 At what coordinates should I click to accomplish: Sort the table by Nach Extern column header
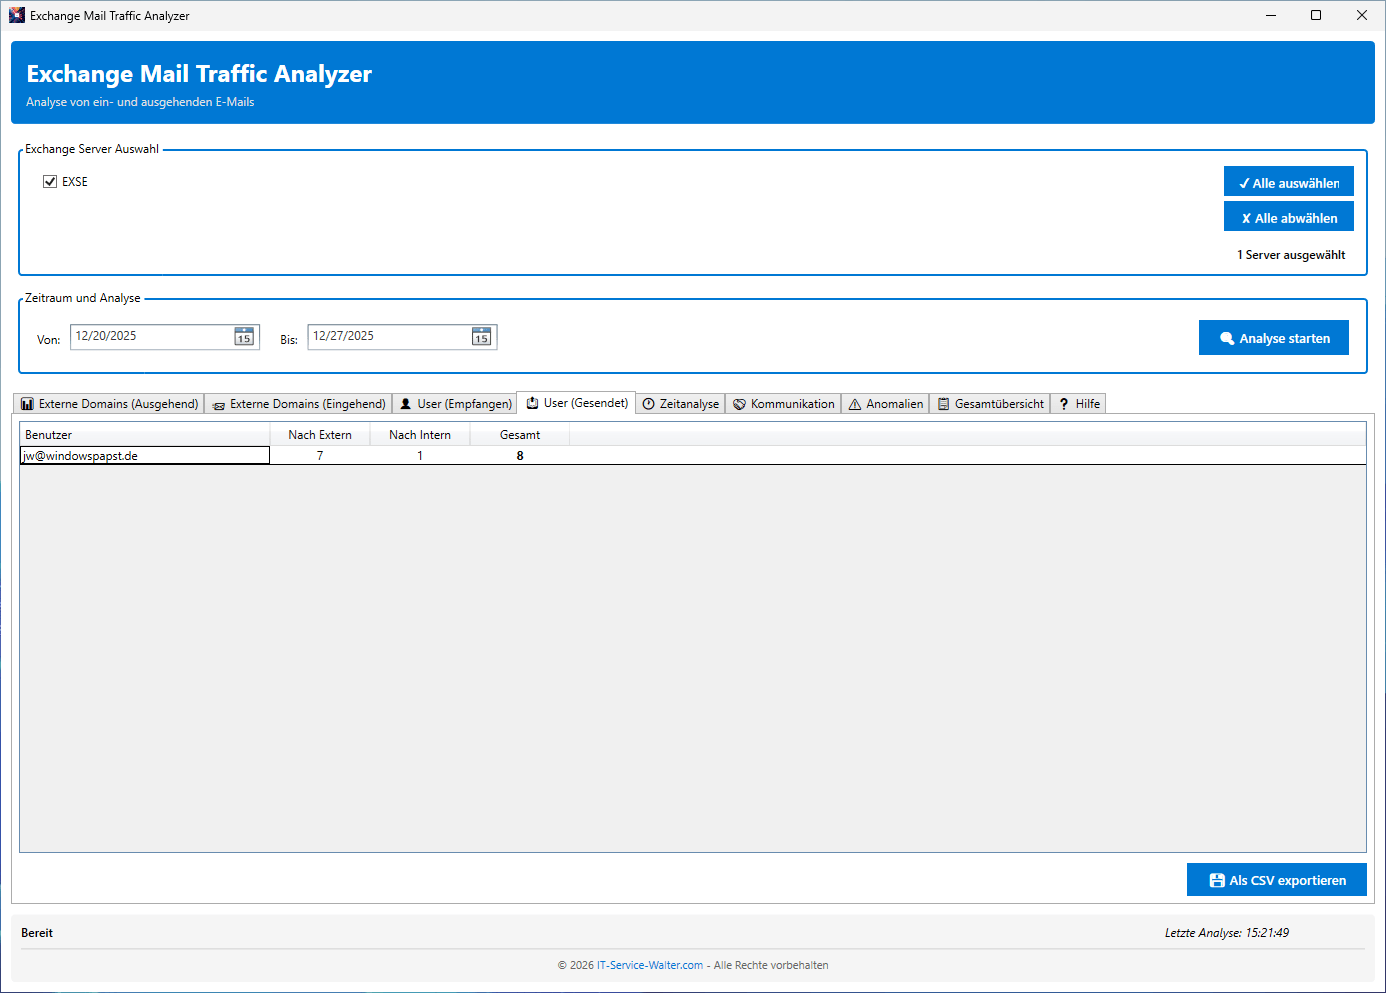click(320, 435)
